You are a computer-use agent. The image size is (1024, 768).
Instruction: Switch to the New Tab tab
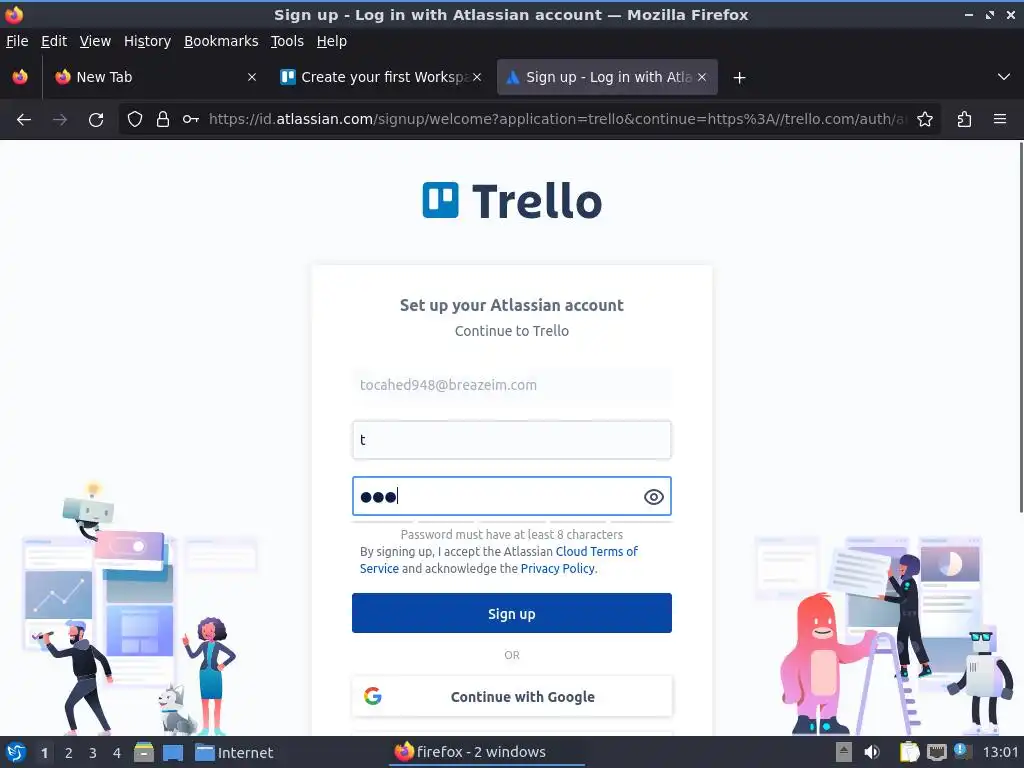156,77
